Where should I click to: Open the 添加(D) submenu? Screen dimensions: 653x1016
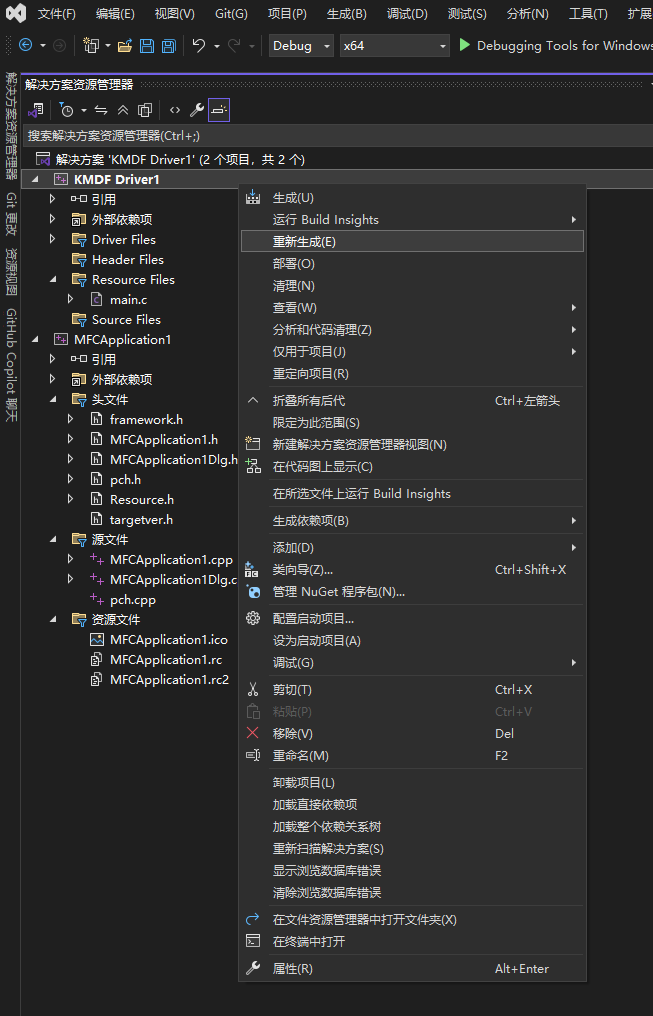[x=412, y=548]
